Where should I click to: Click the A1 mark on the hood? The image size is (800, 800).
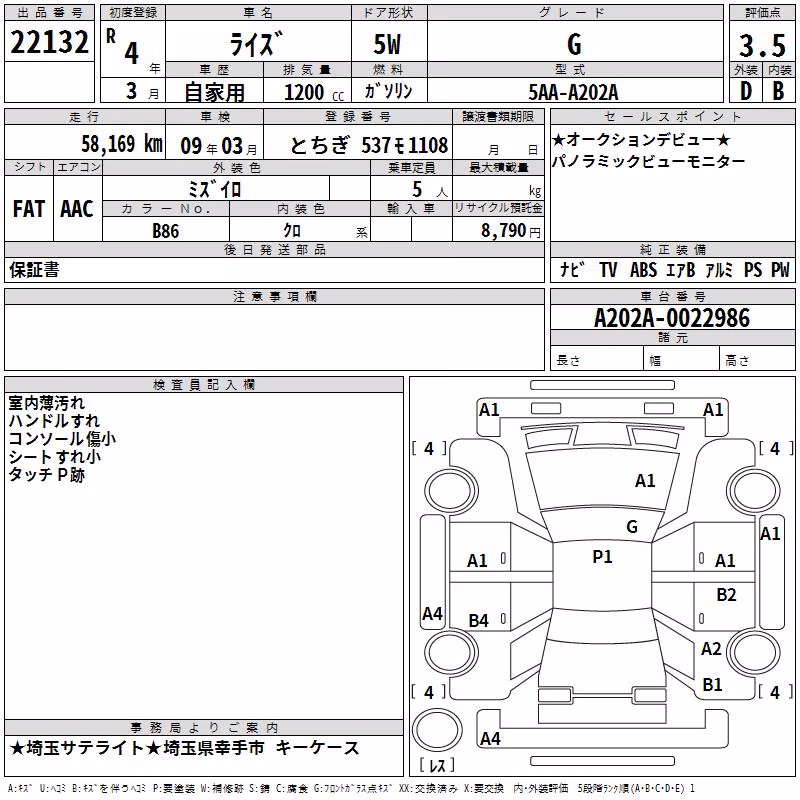click(x=645, y=480)
